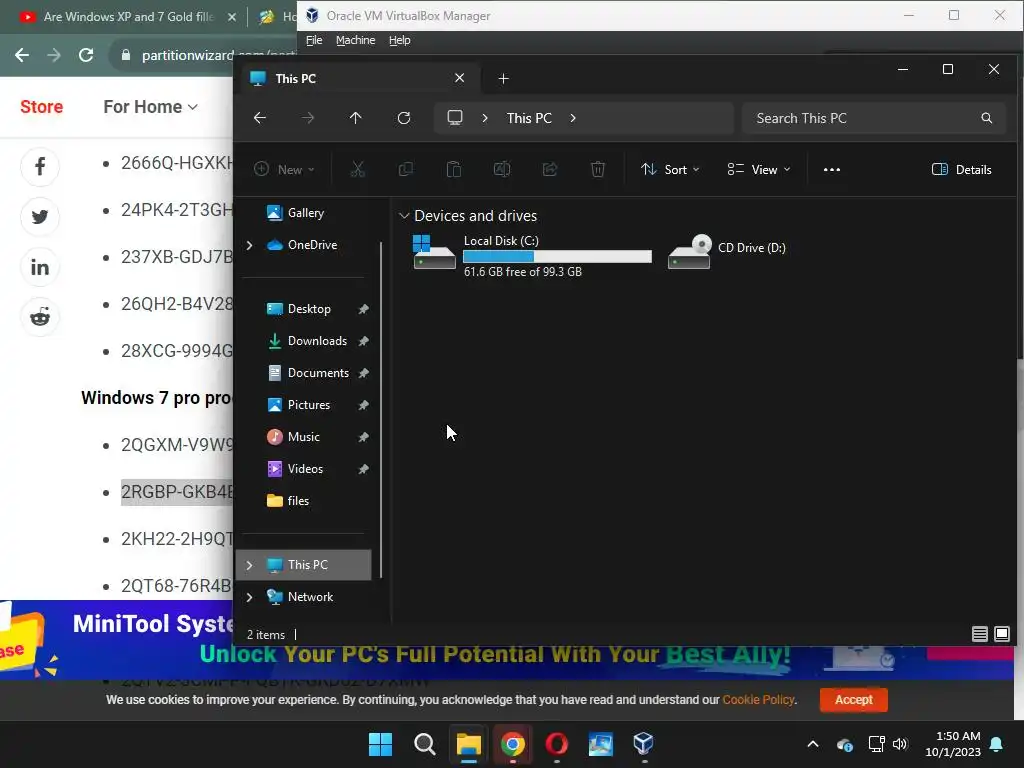Viewport: 1024px width, 768px height.
Task: Go back in File Explorer
Action: click(260, 118)
